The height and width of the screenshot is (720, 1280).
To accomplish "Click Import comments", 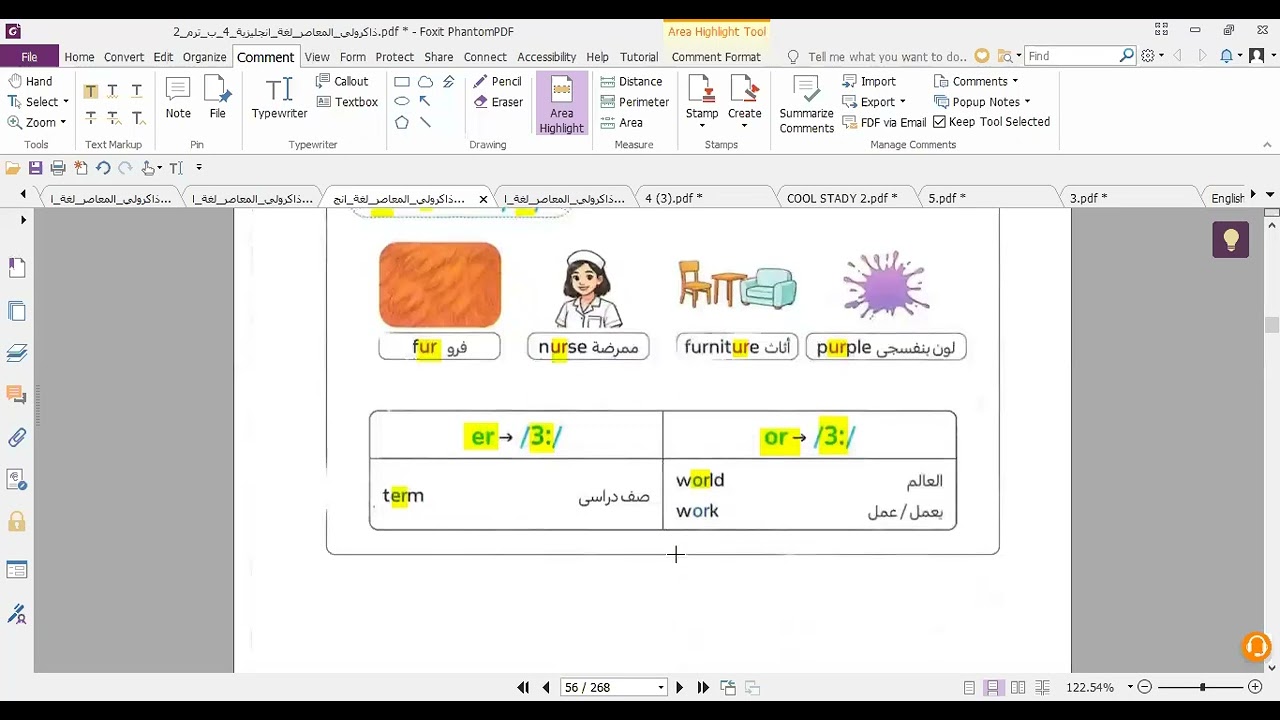I will [869, 81].
